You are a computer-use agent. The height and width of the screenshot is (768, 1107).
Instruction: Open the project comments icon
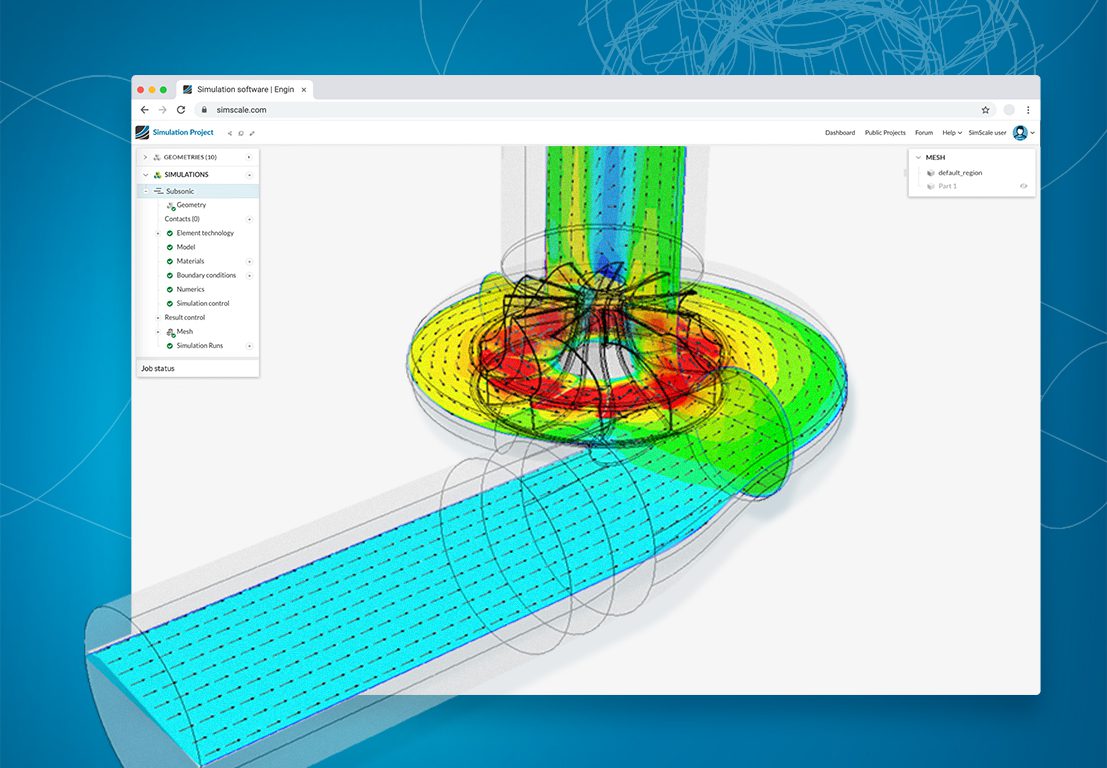tap(241, 133)
